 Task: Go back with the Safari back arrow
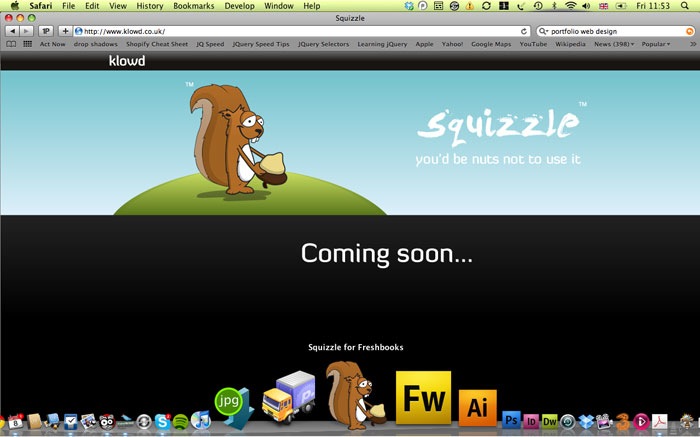pyautogui.click(x=12, y=31)
